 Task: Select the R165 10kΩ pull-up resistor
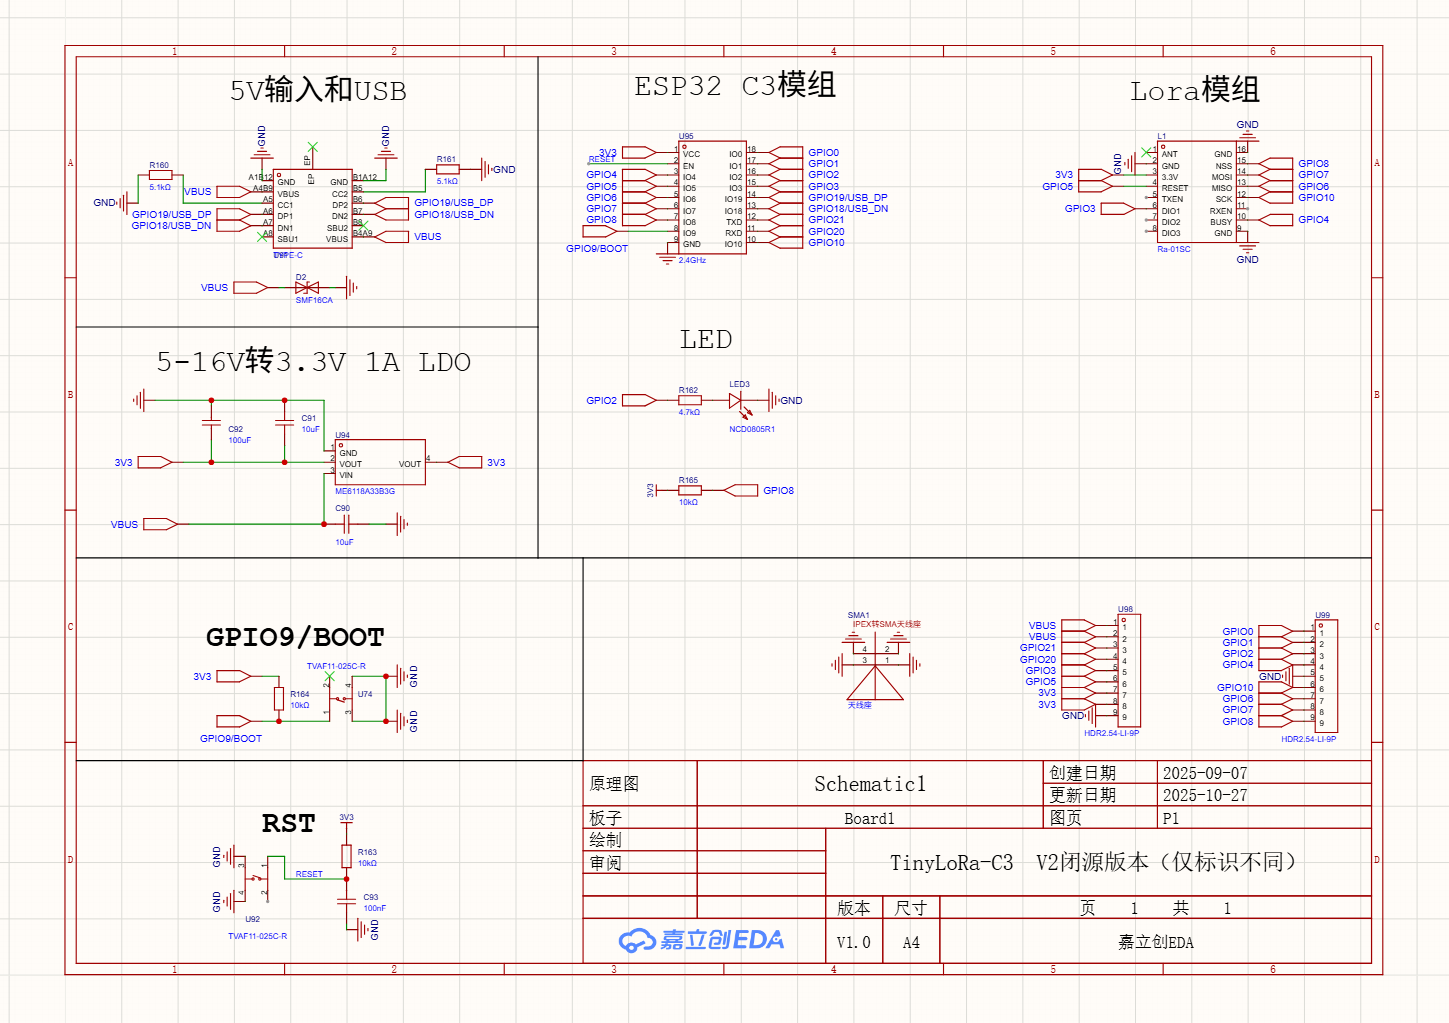click(689, 490)
